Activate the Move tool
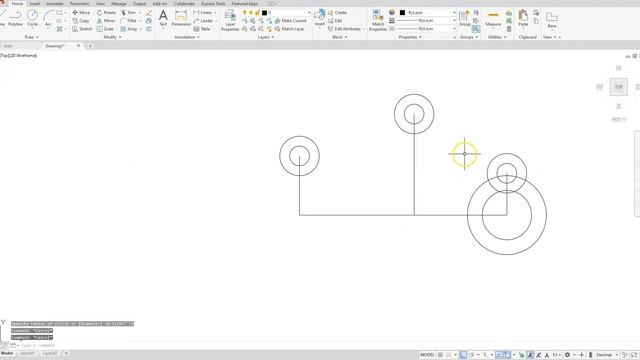 click(81, 13)
